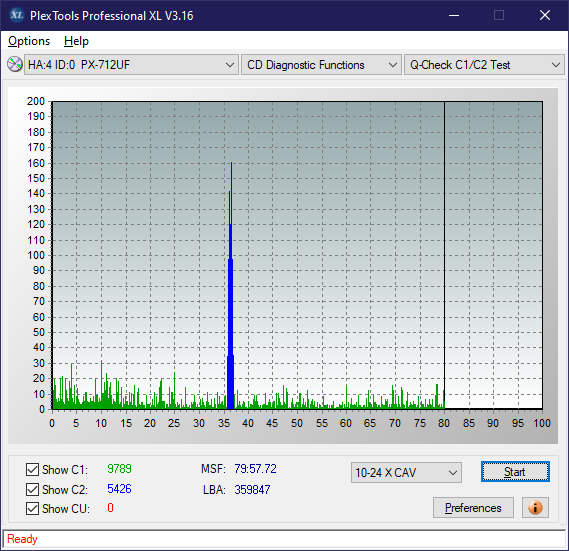Close the PlexTools Professional window
The image size is (569, 551).
click(x=545, y=15)
